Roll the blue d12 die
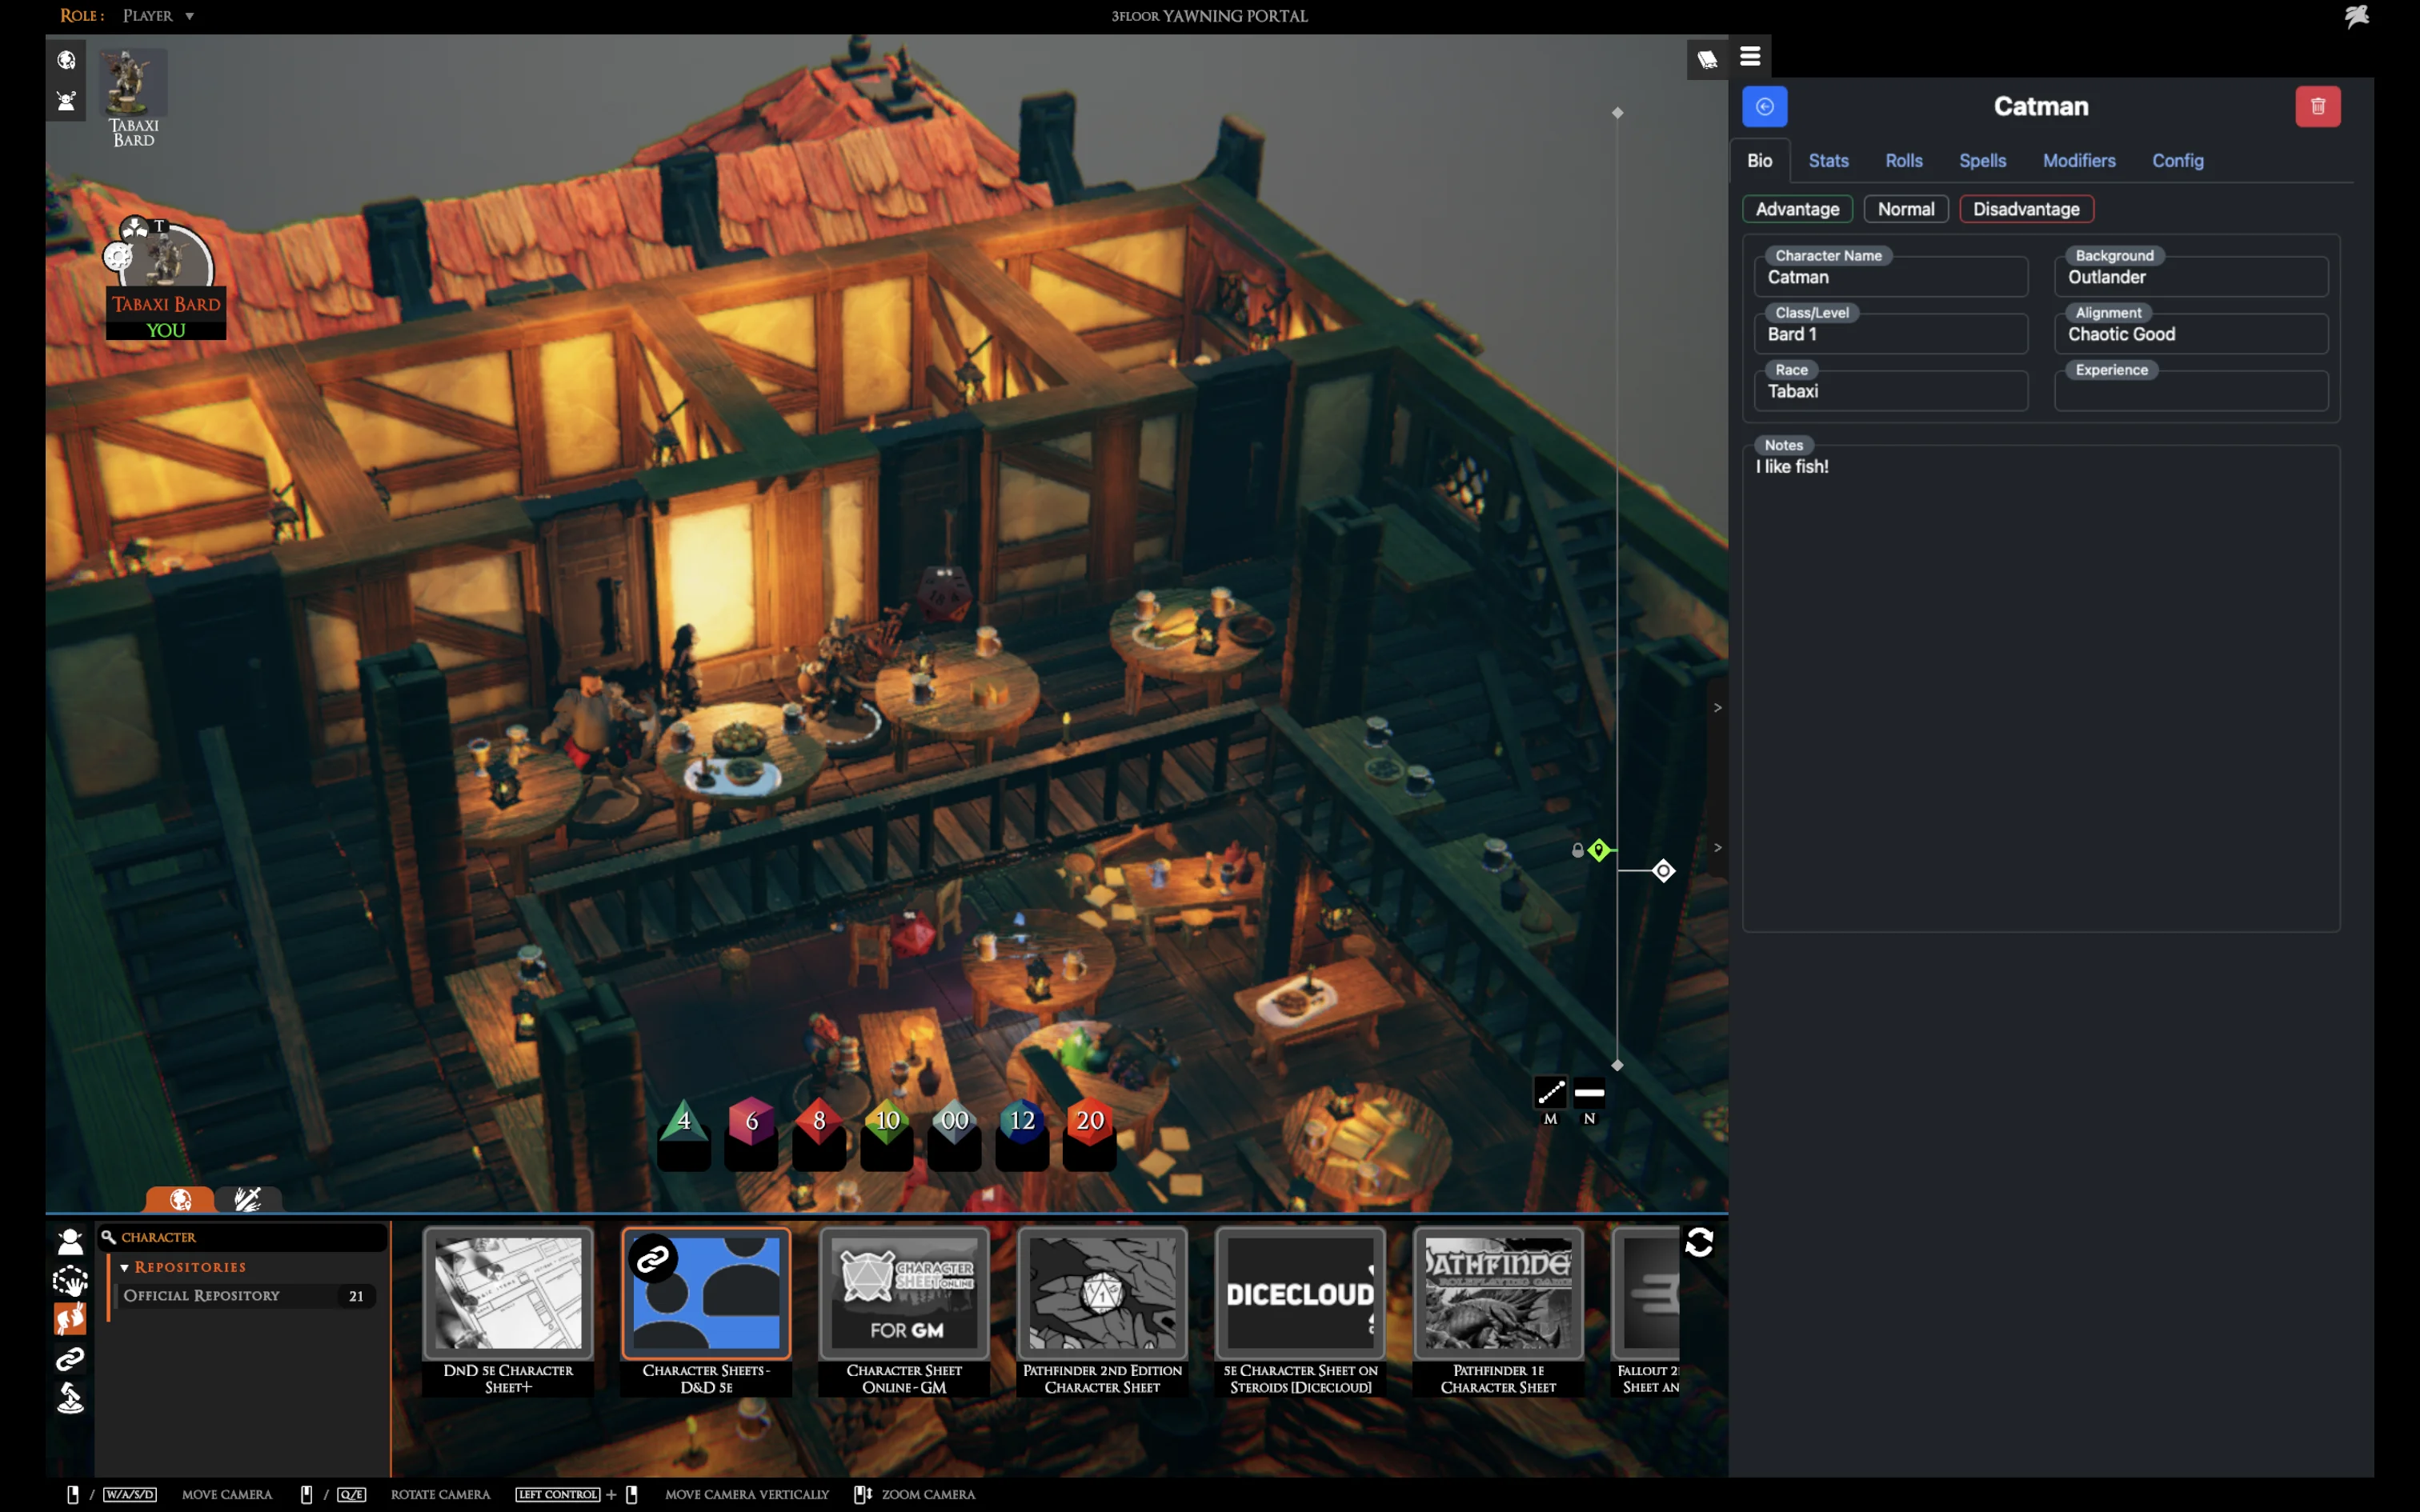Image resolution: width=2420 pixels, height=1512 pixels. coord(1022,1121)
